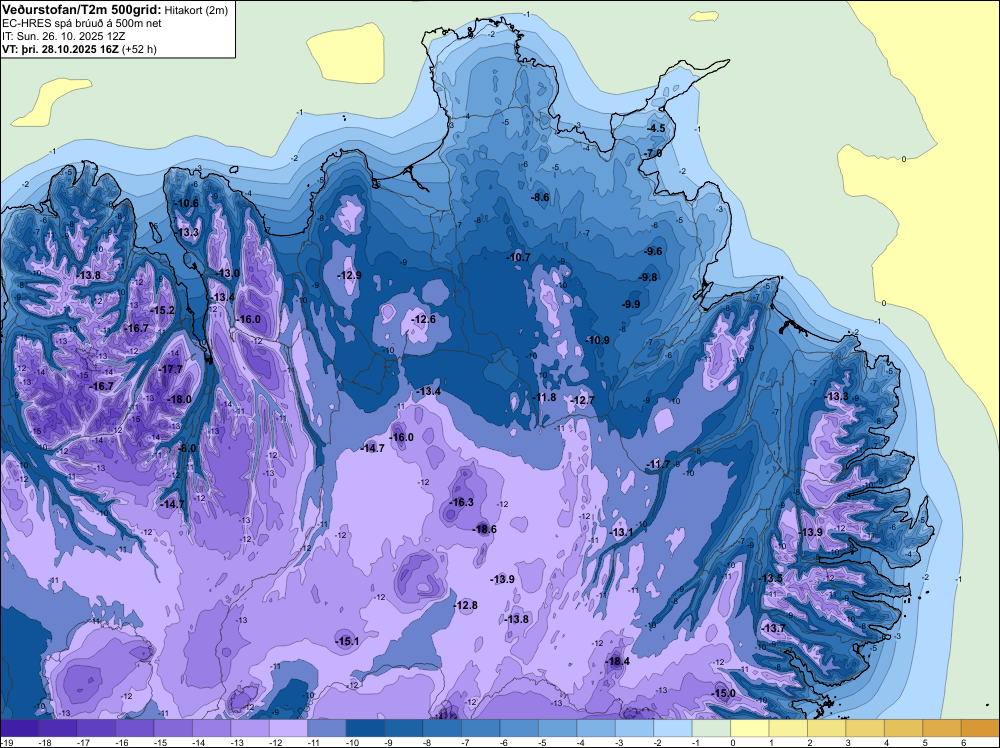This screenshot has width=1000, height=748.
Task: Click the '-12.8' temperature value
Action: [466, 605]
